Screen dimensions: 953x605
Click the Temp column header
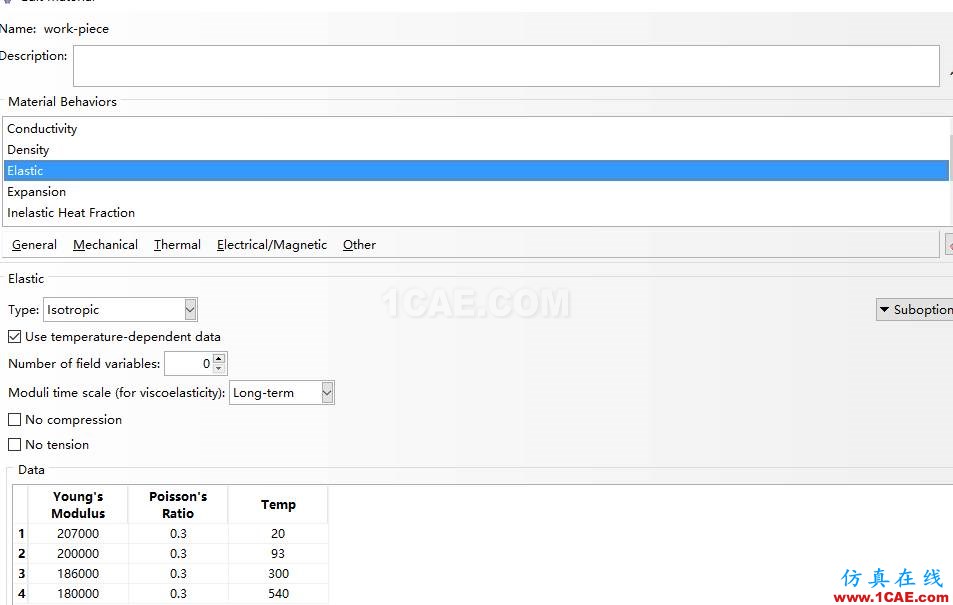coord(278,505)
